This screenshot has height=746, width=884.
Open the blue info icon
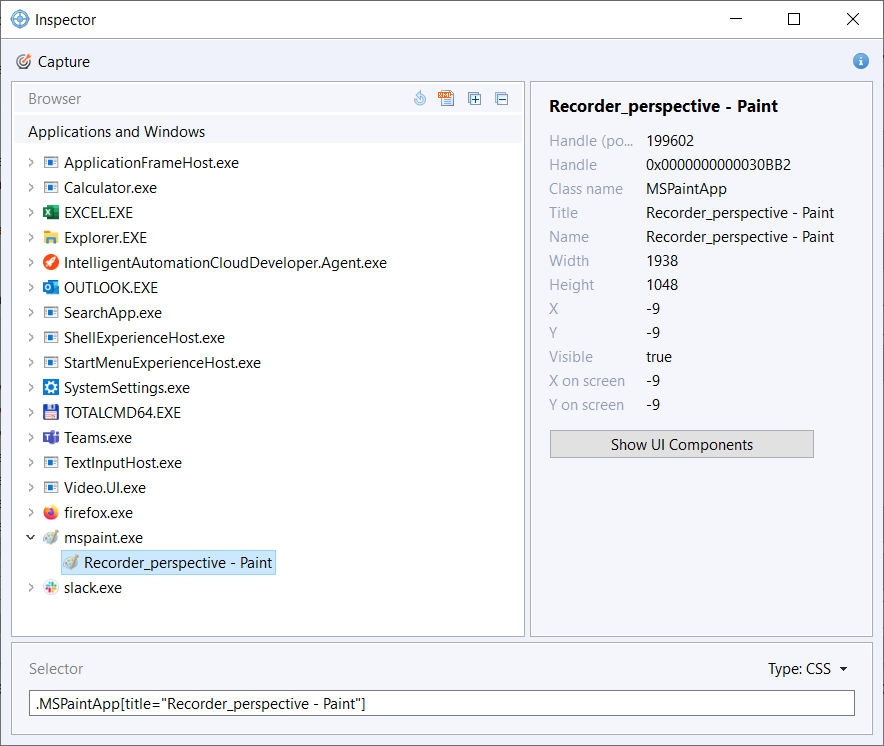pos(860,61)
